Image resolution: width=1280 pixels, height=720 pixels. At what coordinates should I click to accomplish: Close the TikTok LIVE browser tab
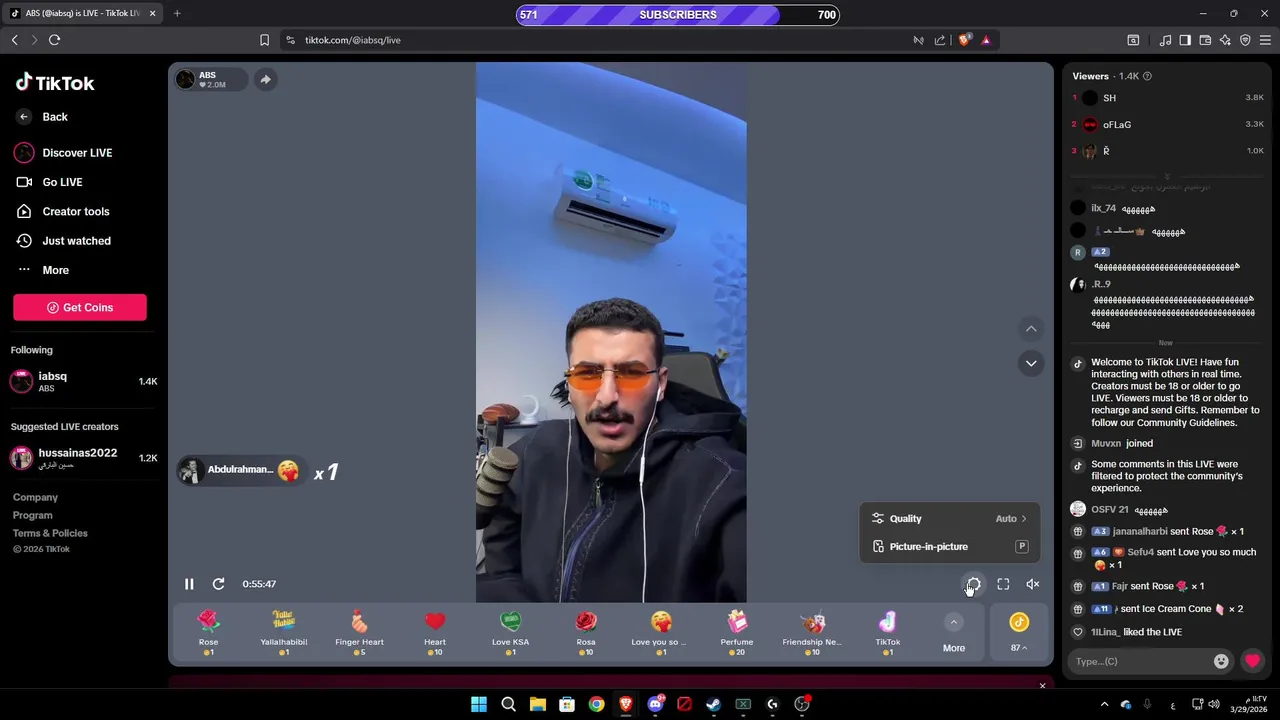click(152, 14)
